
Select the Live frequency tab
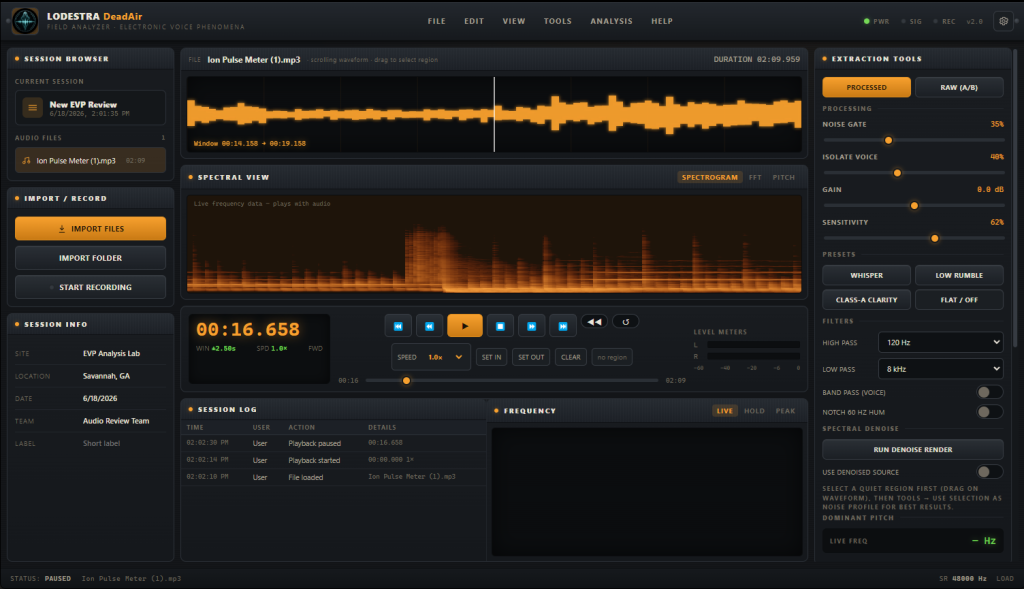tap(725, 411)
